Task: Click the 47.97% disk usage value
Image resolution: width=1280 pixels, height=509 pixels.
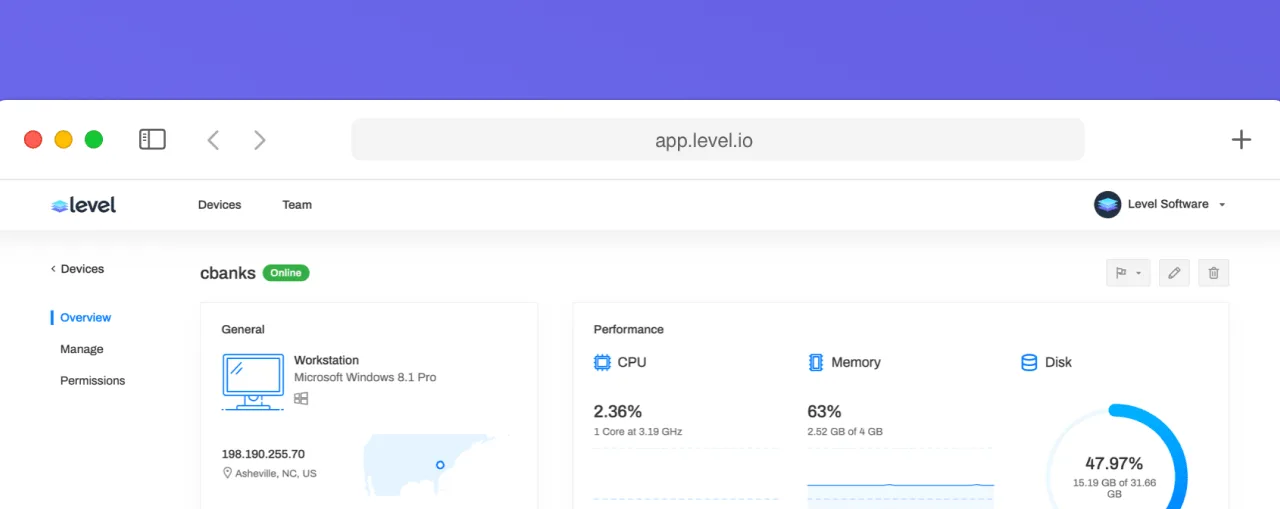Action: [x=1114, y=463]
